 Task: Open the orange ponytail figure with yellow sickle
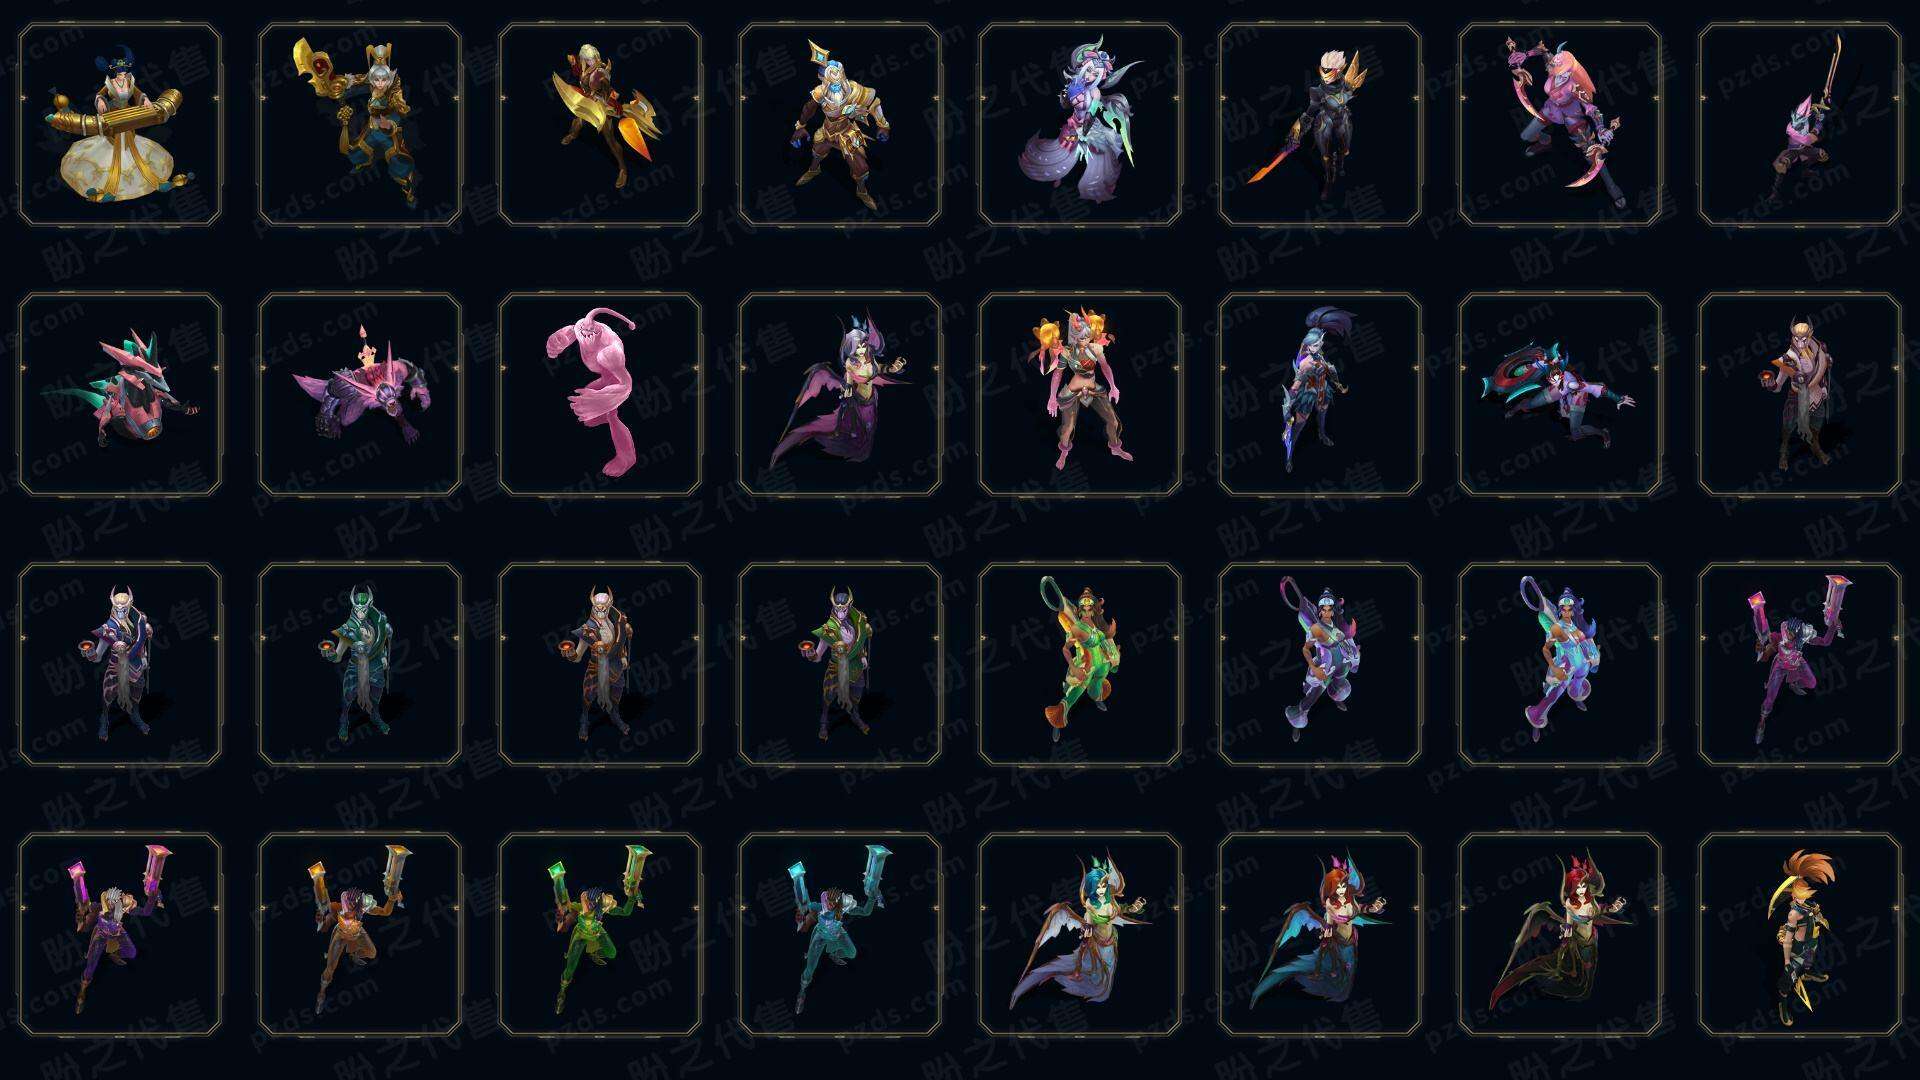[x=1800, y=934]
